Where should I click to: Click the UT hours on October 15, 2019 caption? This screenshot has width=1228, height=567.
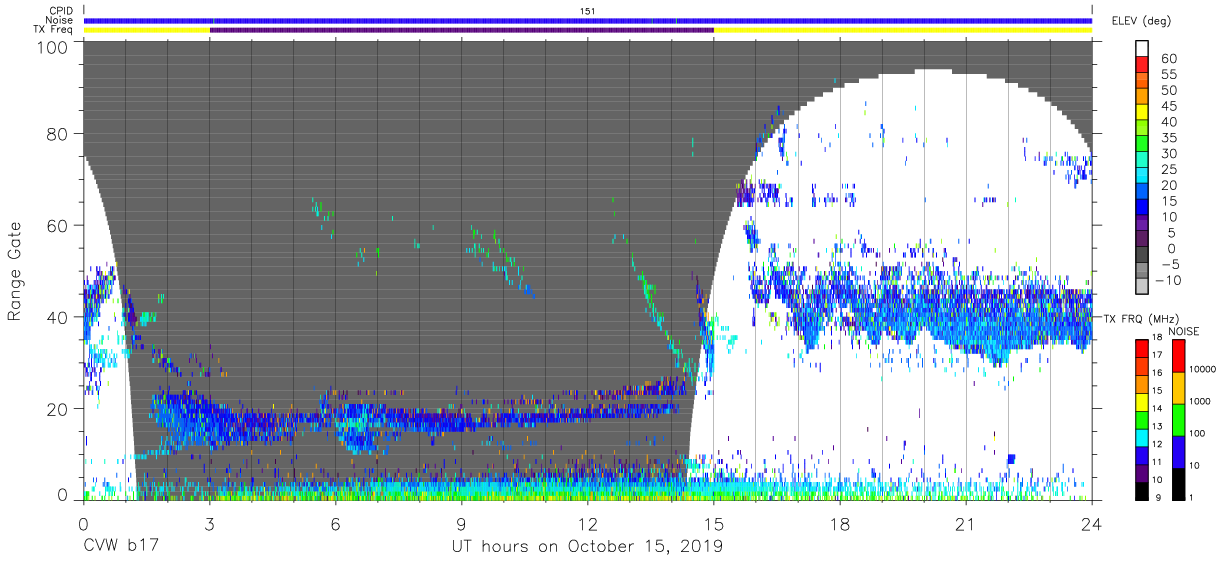click(x=586, y=547)
